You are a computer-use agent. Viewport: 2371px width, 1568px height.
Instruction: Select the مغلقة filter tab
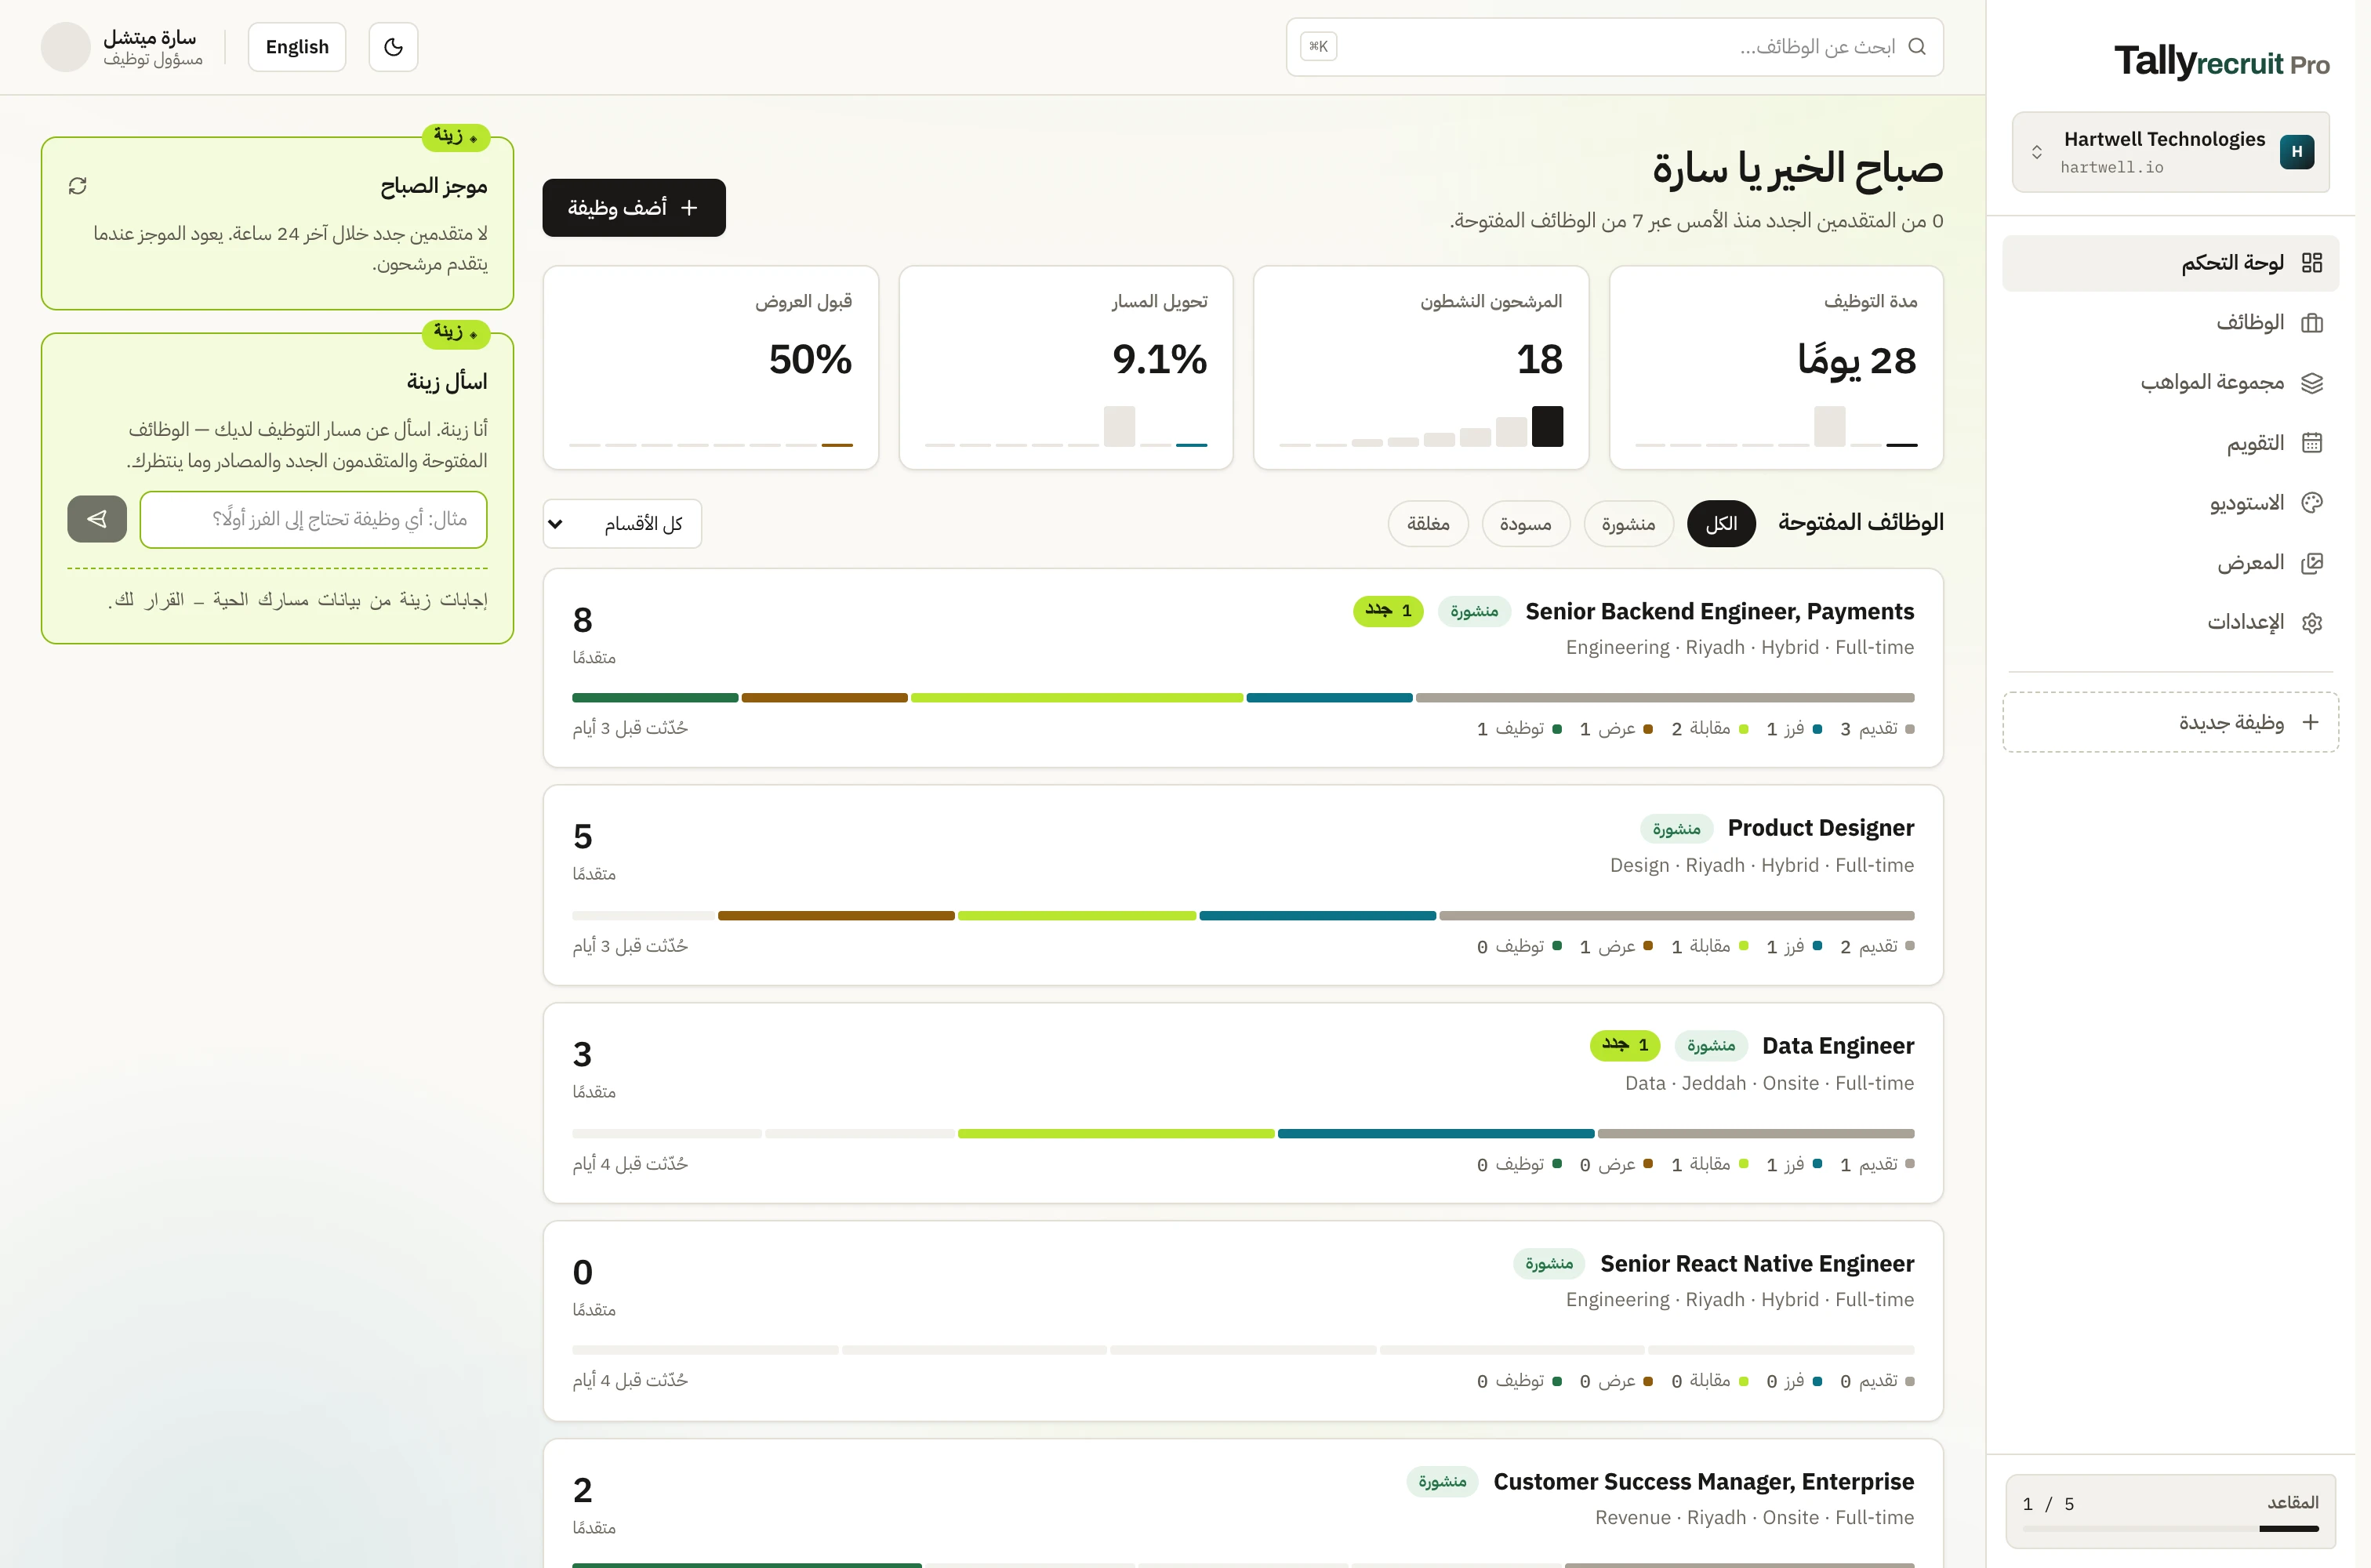[1427, 524]
